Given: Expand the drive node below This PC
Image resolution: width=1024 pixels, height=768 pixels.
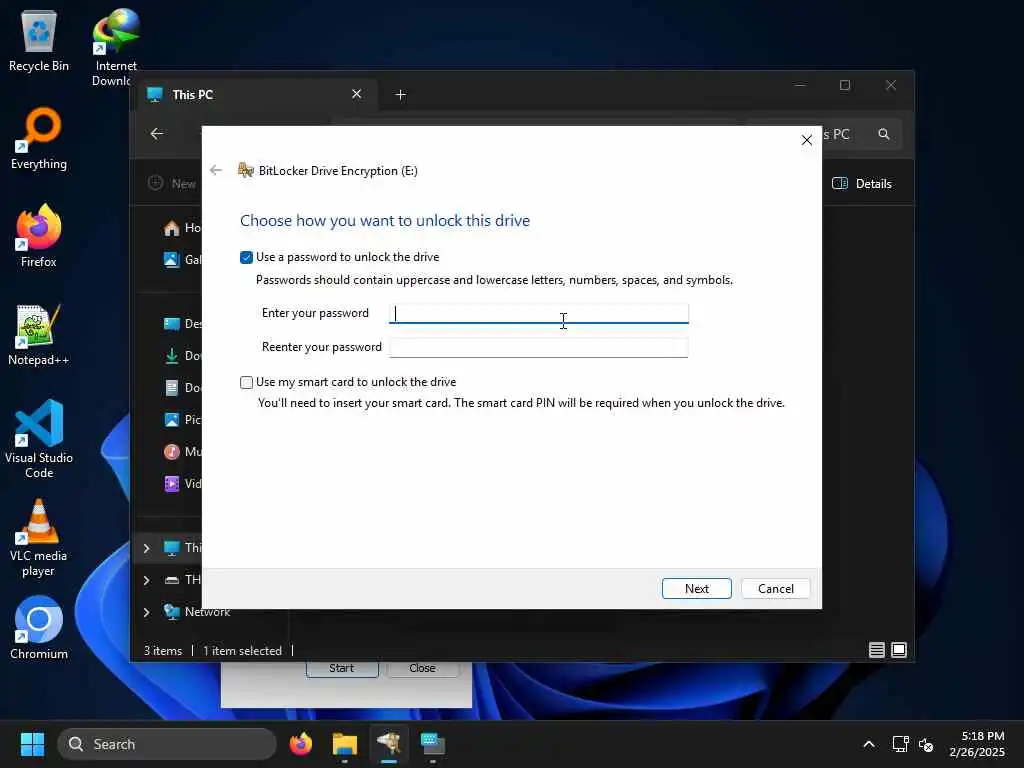Looking at the screenshot, I should click(146, 580).
